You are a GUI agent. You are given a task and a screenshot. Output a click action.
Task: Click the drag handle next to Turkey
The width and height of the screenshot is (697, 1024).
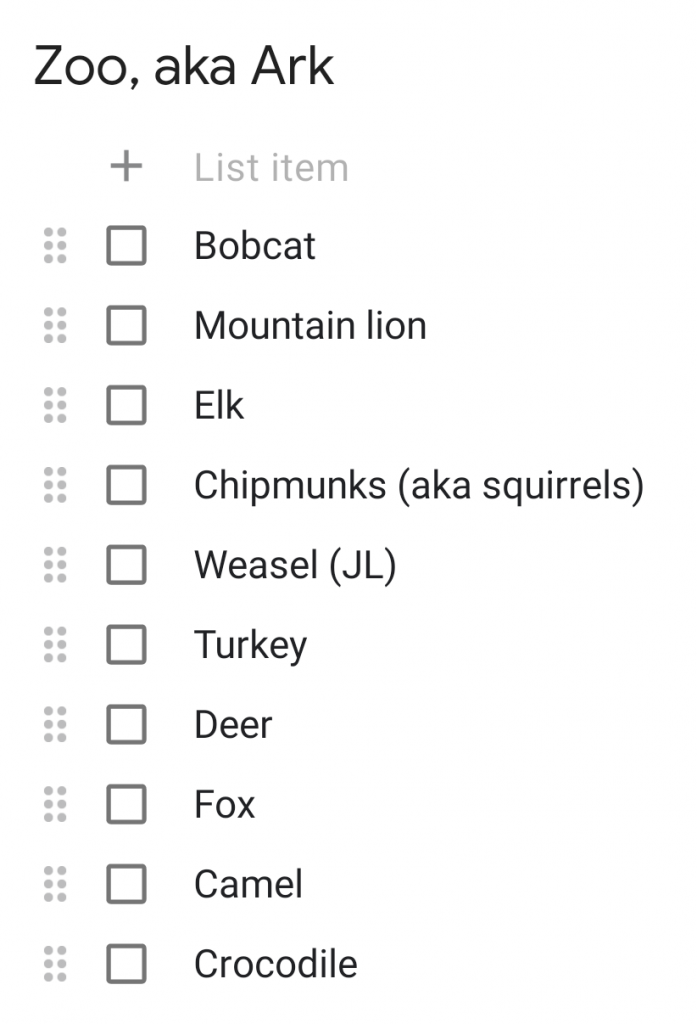[x=56, y=645]
